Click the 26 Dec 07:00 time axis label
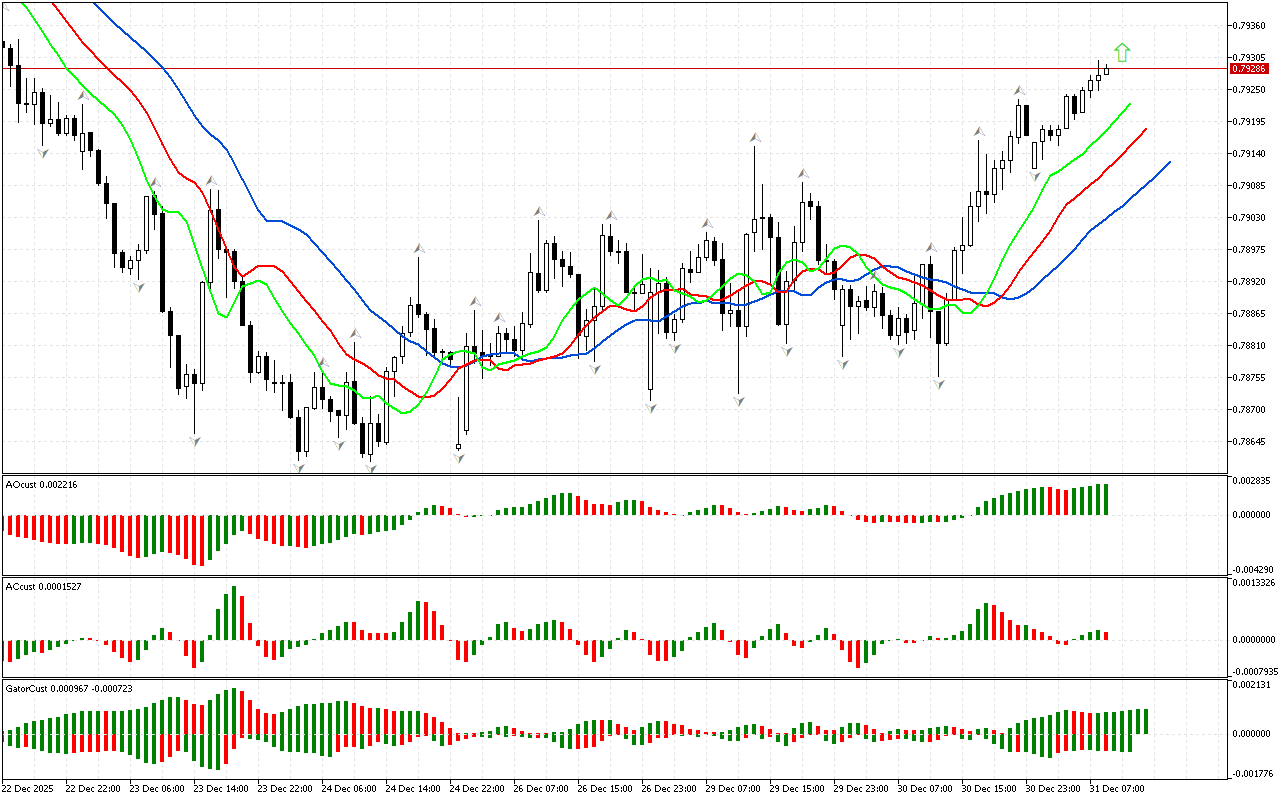This screenshot has width=1280, height=800. click(541, 789)
